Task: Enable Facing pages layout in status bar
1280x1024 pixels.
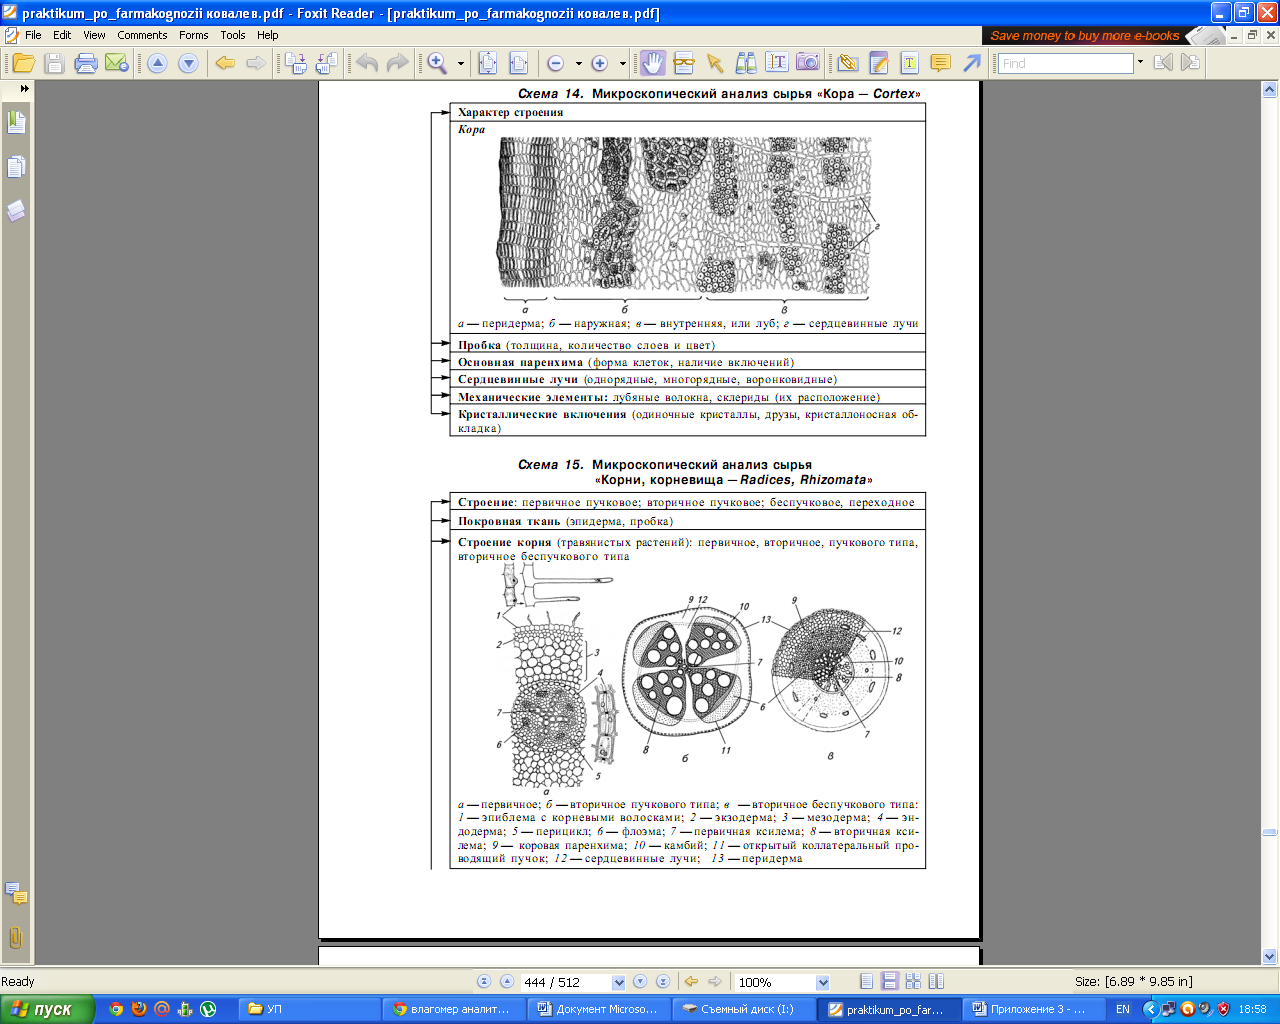Action: [x=937, y=982]
